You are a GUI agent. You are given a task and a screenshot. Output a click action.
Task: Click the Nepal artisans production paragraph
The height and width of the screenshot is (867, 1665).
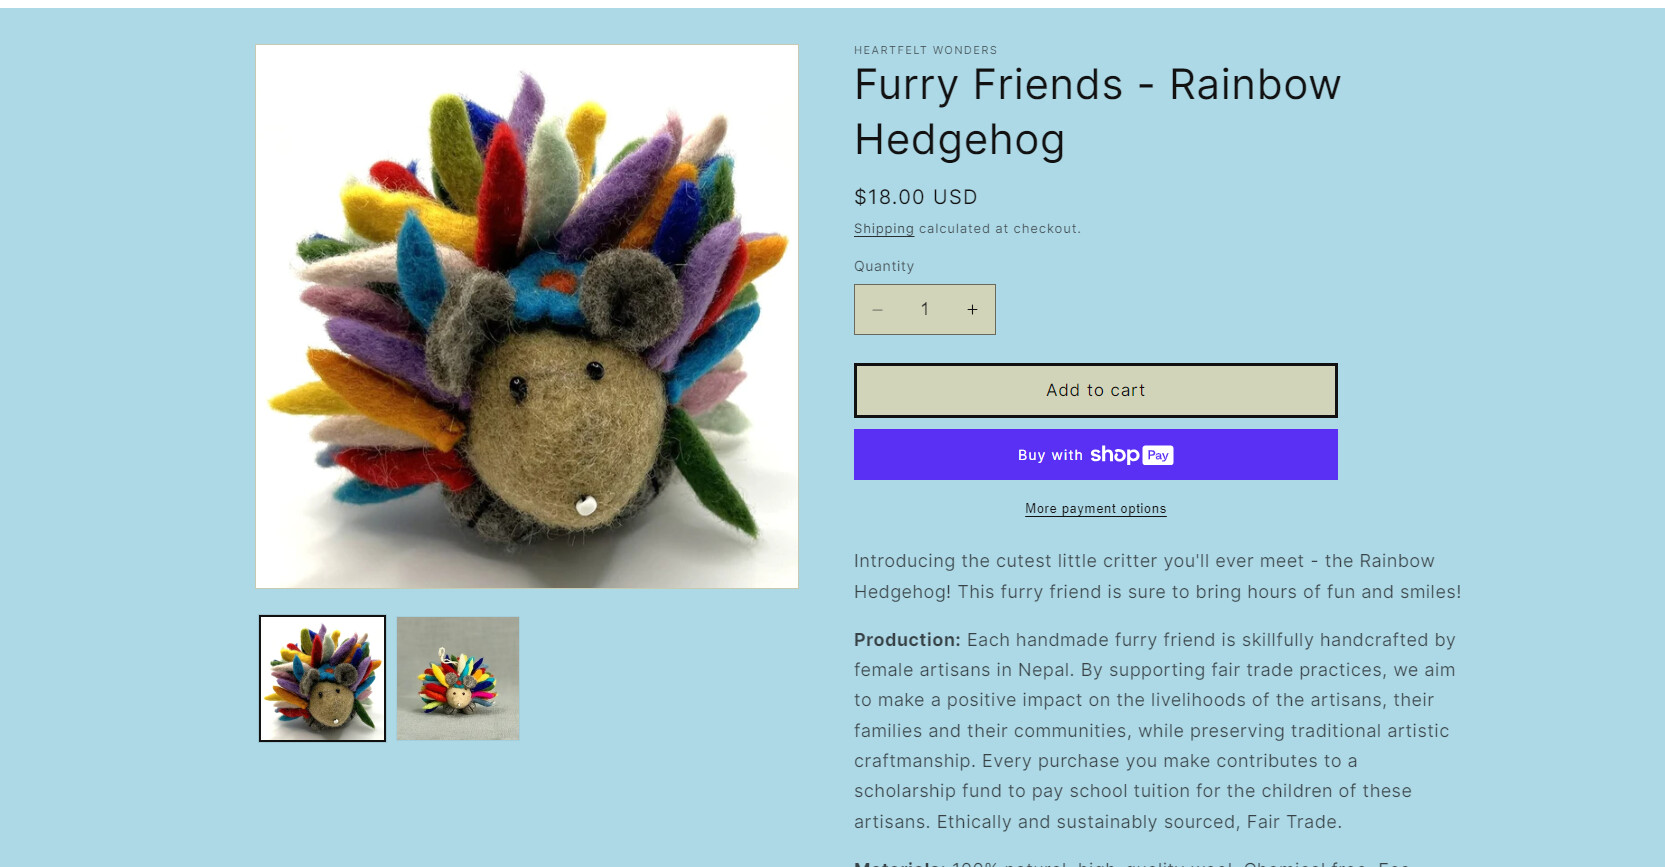pos(1155,731)
